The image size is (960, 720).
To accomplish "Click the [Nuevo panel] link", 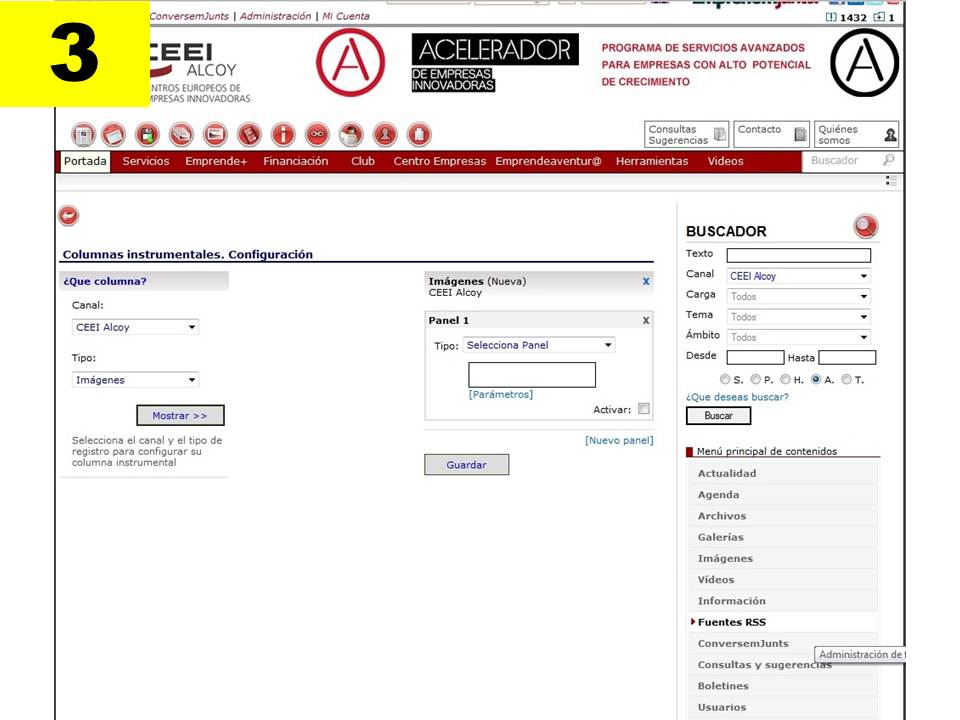I will [x=619, y=440].
